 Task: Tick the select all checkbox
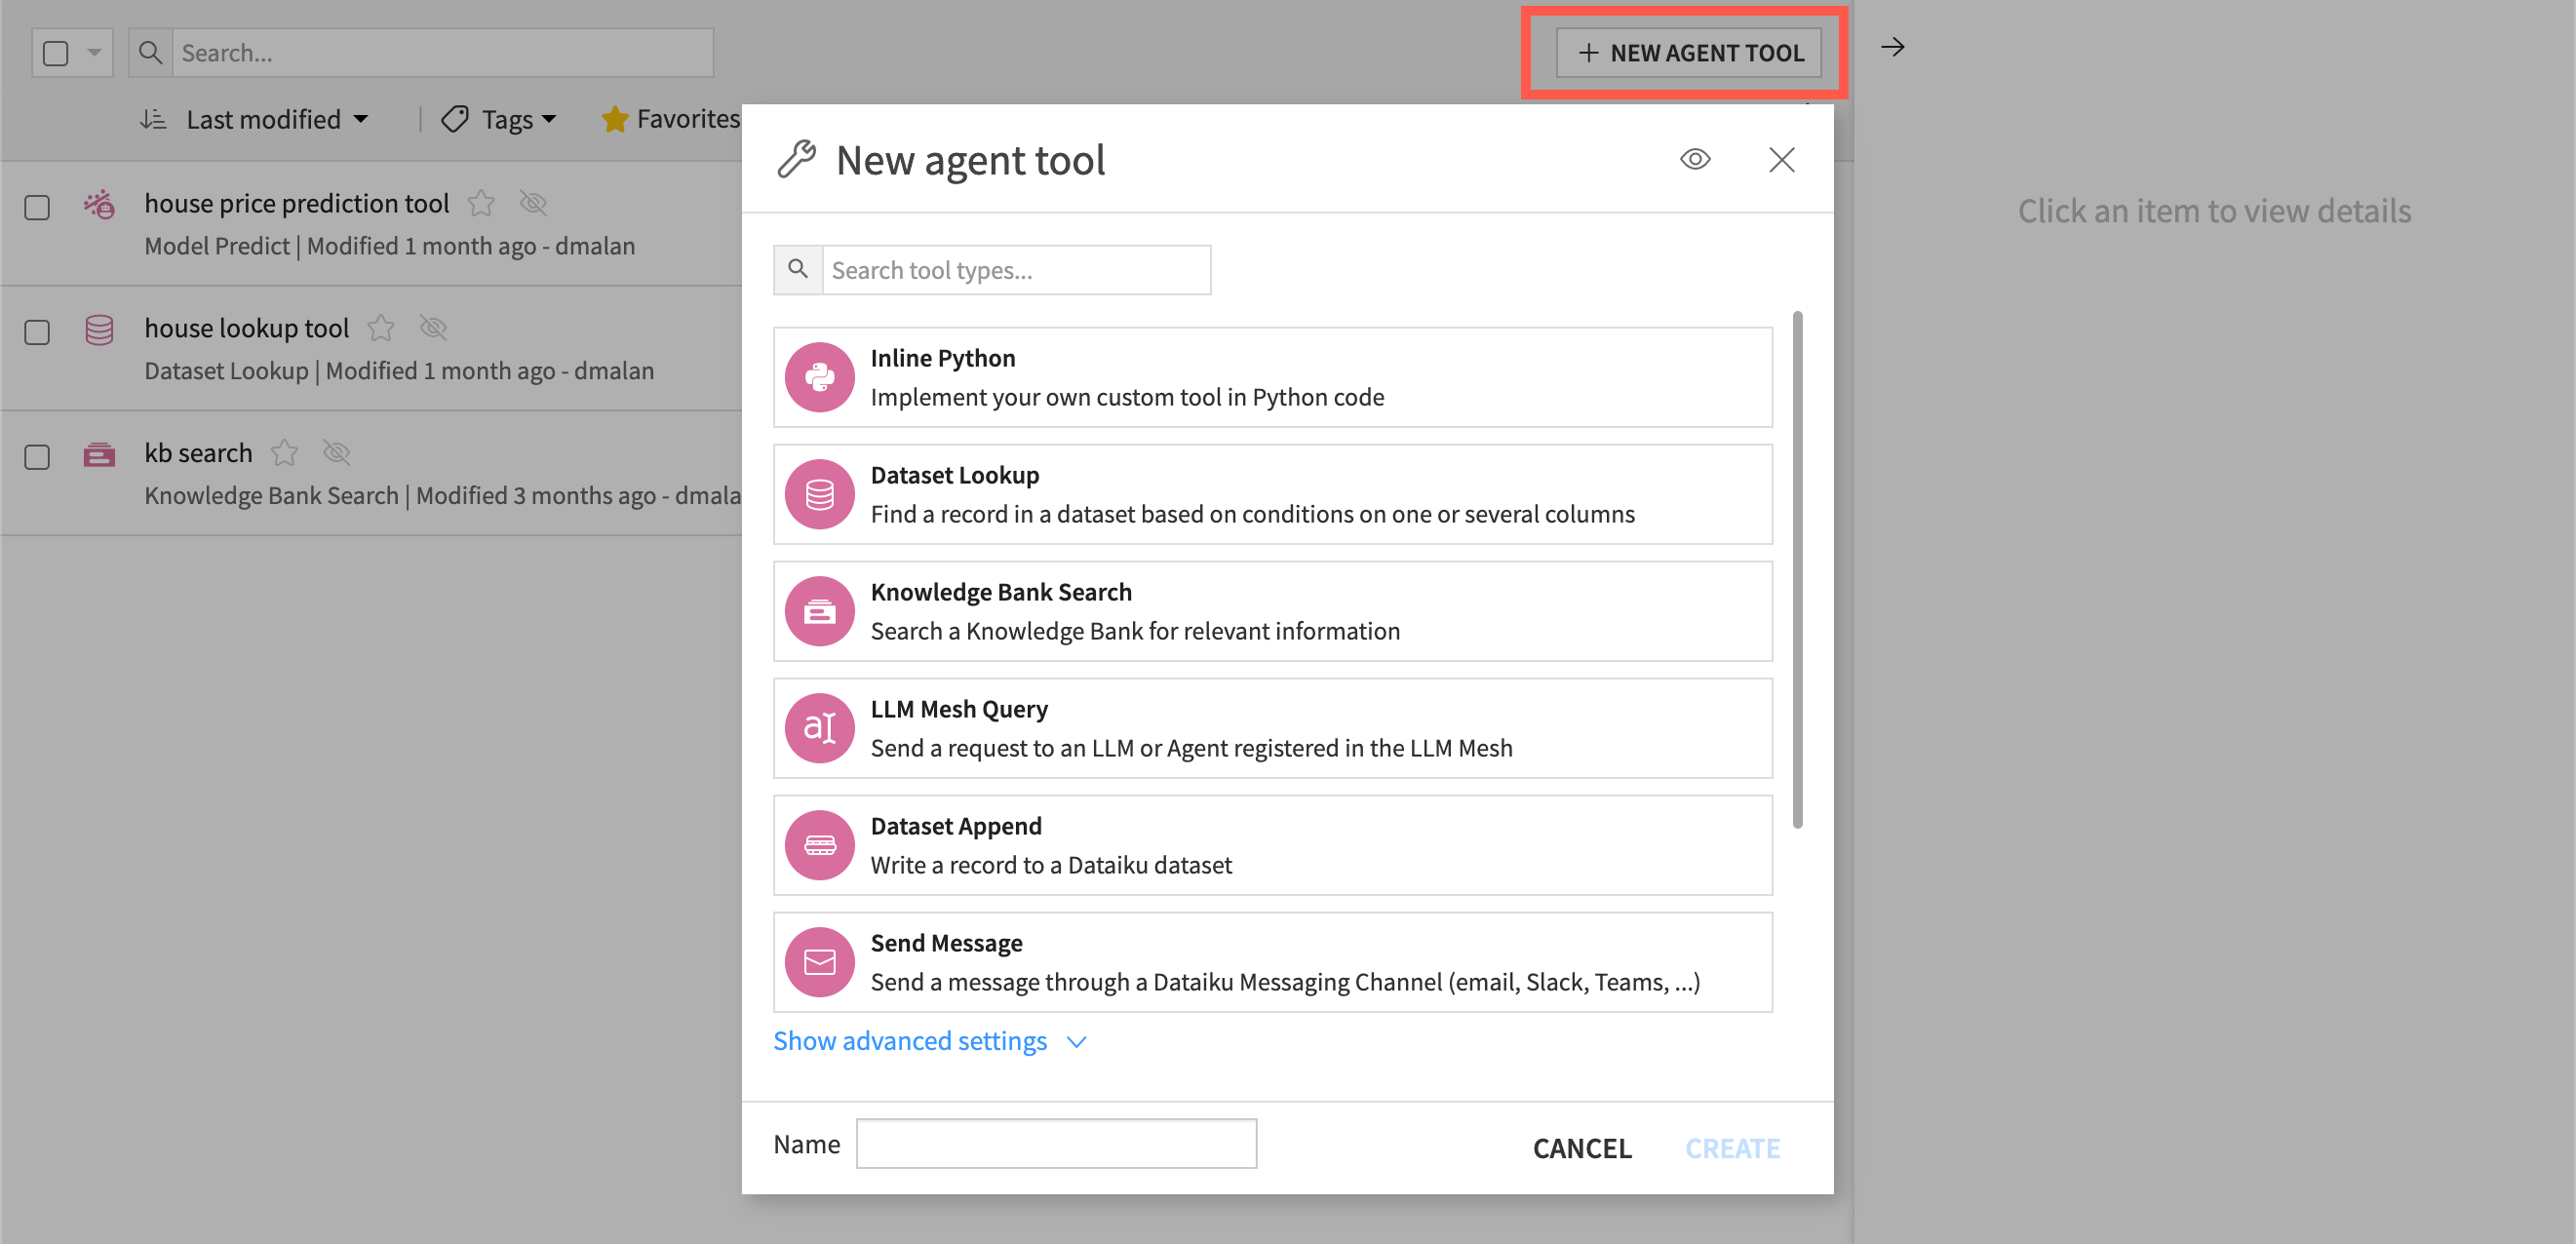tap(56, 53)
